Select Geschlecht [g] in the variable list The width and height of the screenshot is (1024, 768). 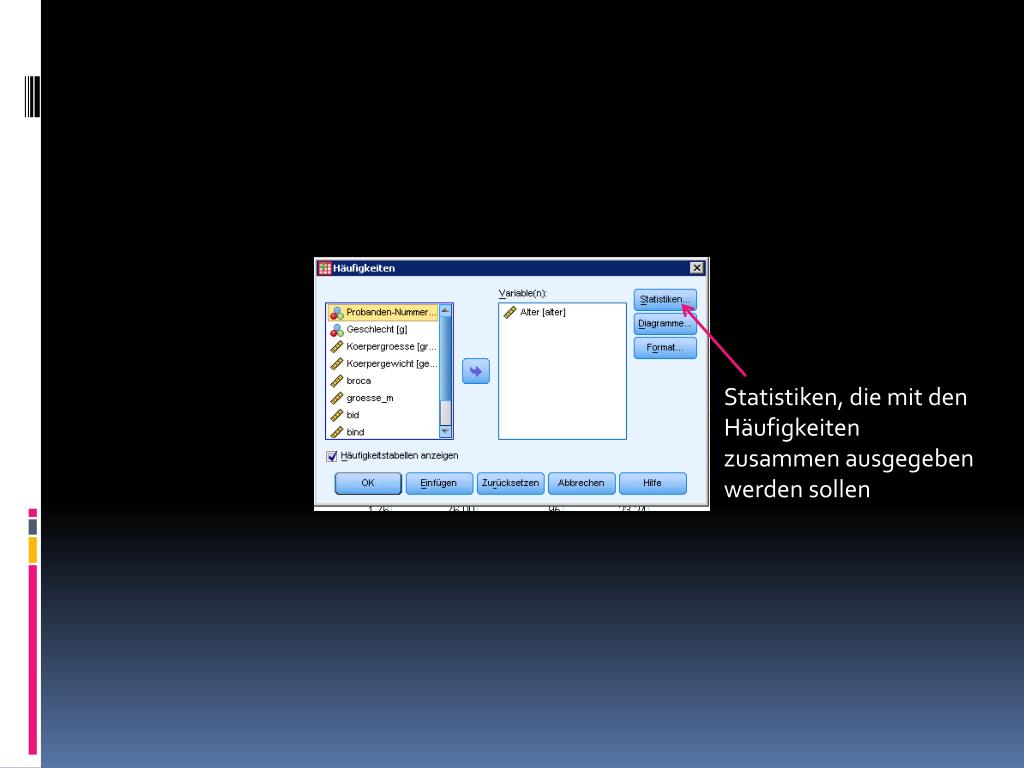click(383, 330)
